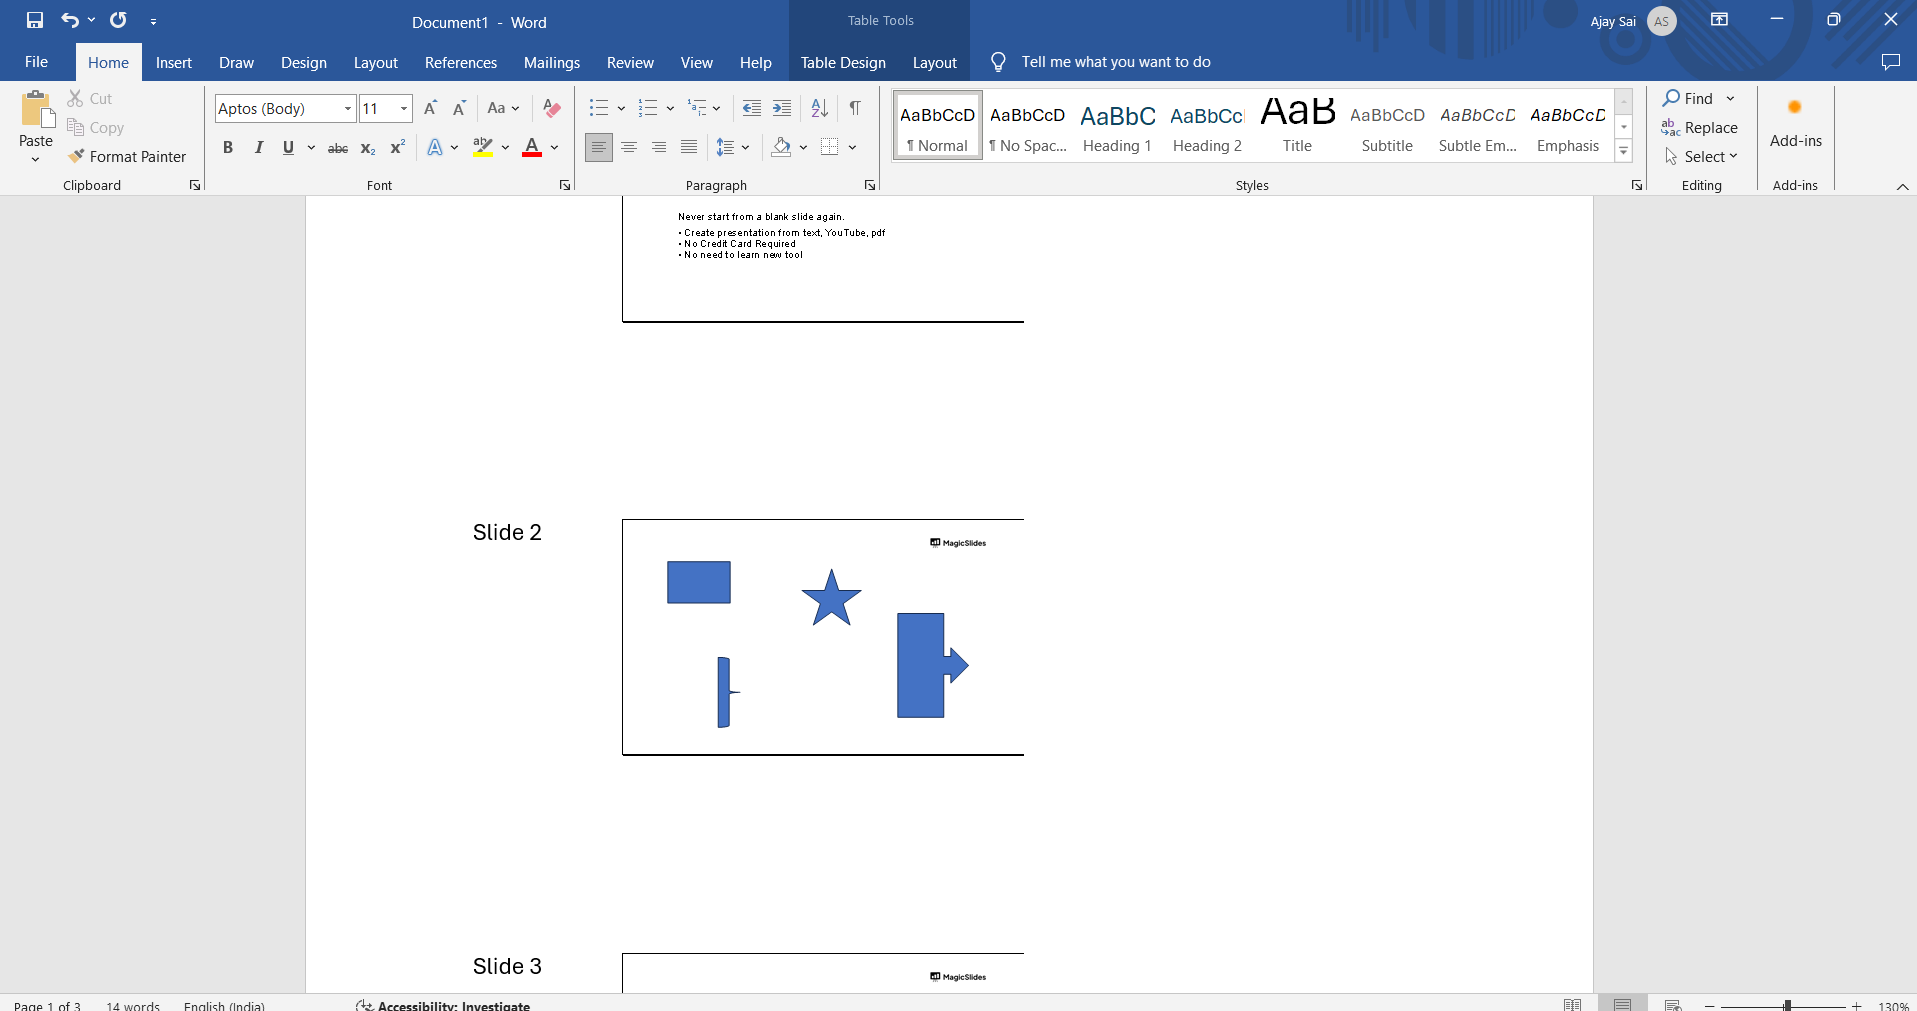Open Ribbon Display Options
The width and height of the screenshot is (1917, 1011).
[x=1720, y=20]
